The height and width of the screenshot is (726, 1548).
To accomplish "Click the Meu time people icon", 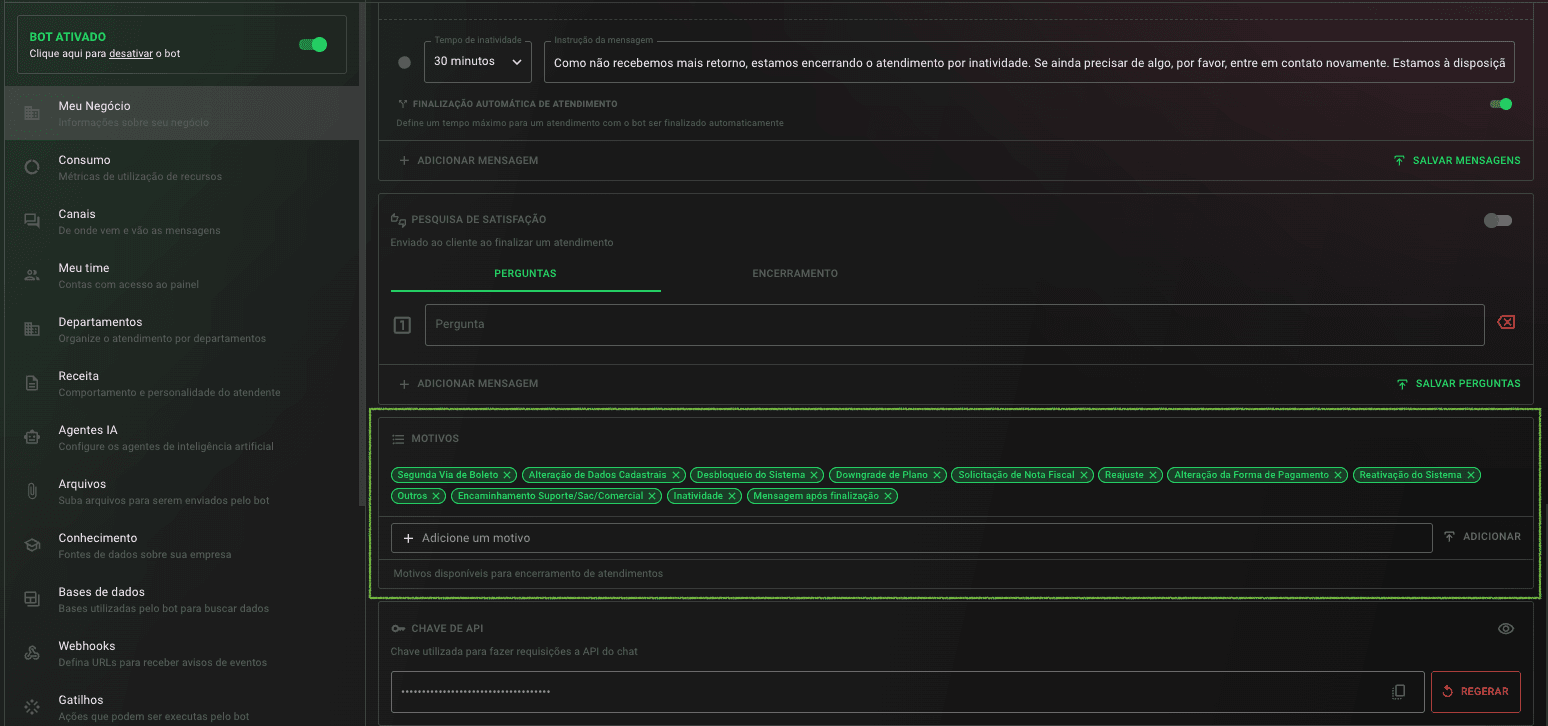I will point(32,275).
